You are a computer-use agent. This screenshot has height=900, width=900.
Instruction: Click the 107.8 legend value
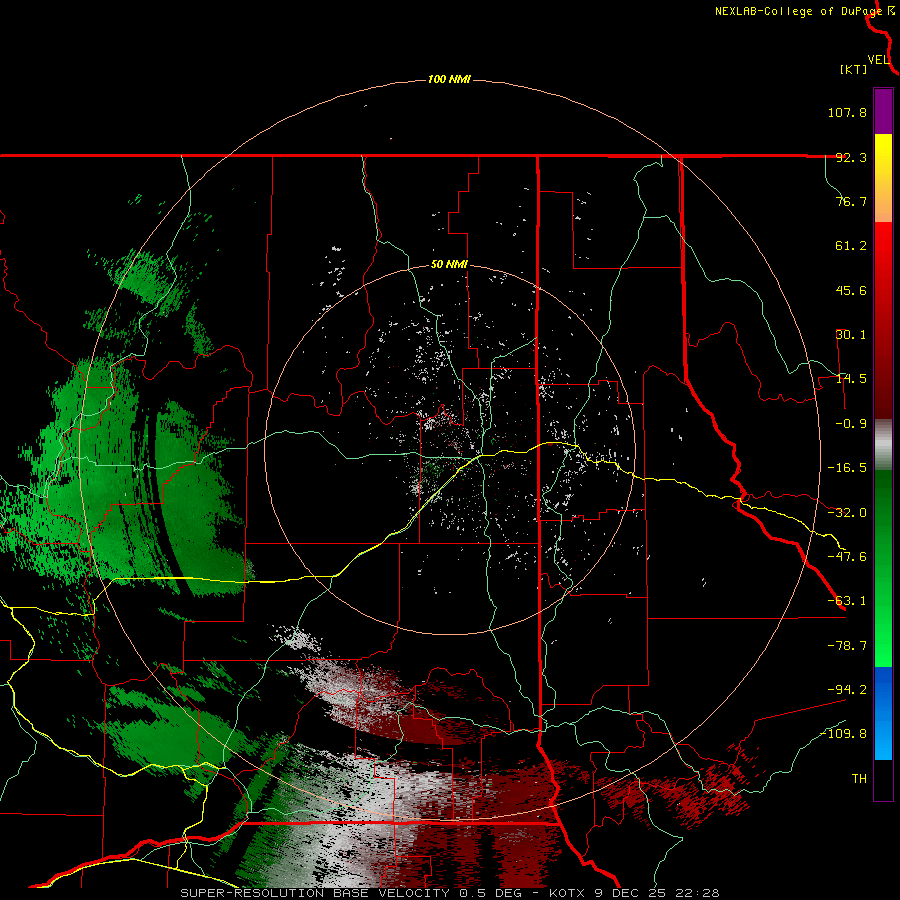(847, 112)
